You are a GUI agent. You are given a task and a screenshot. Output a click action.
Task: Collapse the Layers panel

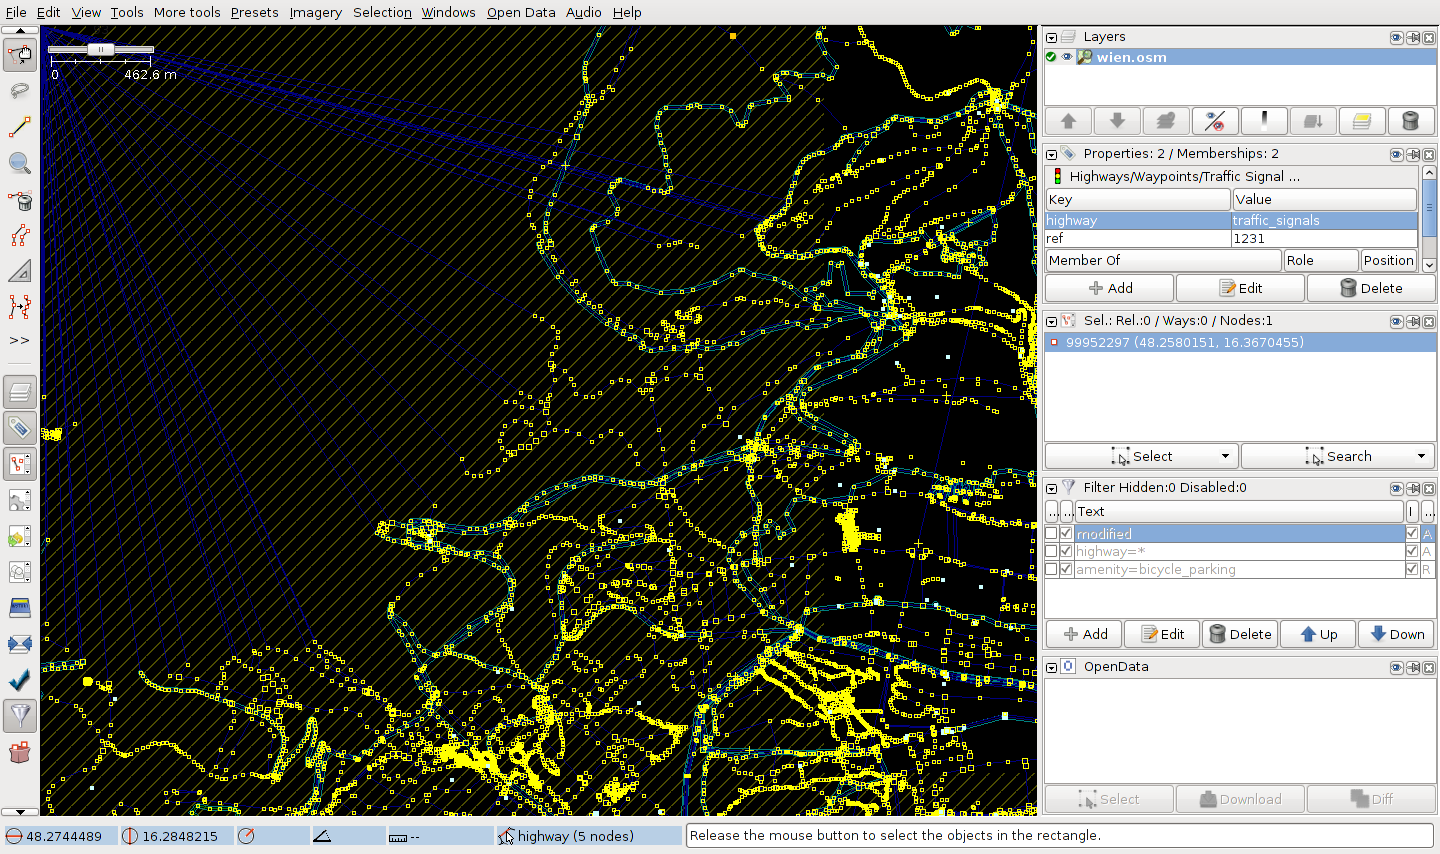click(x=1051, y=38)
